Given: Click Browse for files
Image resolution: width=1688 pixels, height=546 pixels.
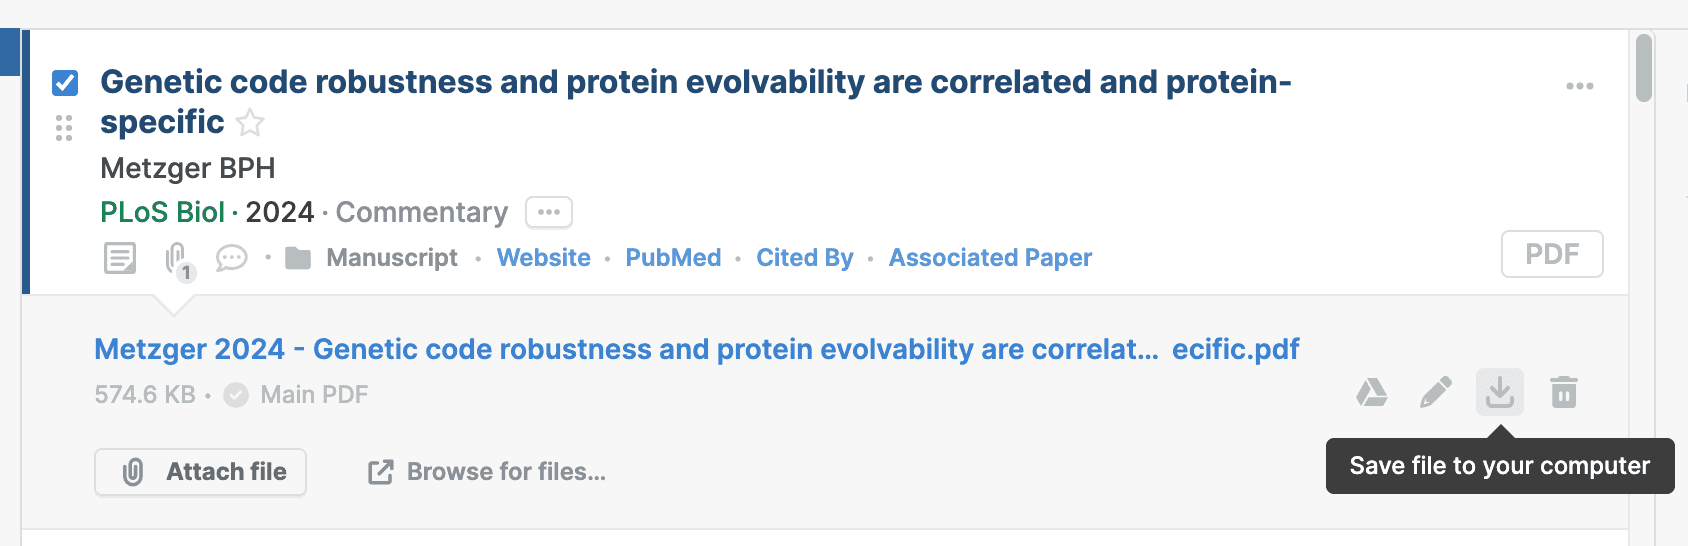Looking at the screenshot, I should pos(487,472).
